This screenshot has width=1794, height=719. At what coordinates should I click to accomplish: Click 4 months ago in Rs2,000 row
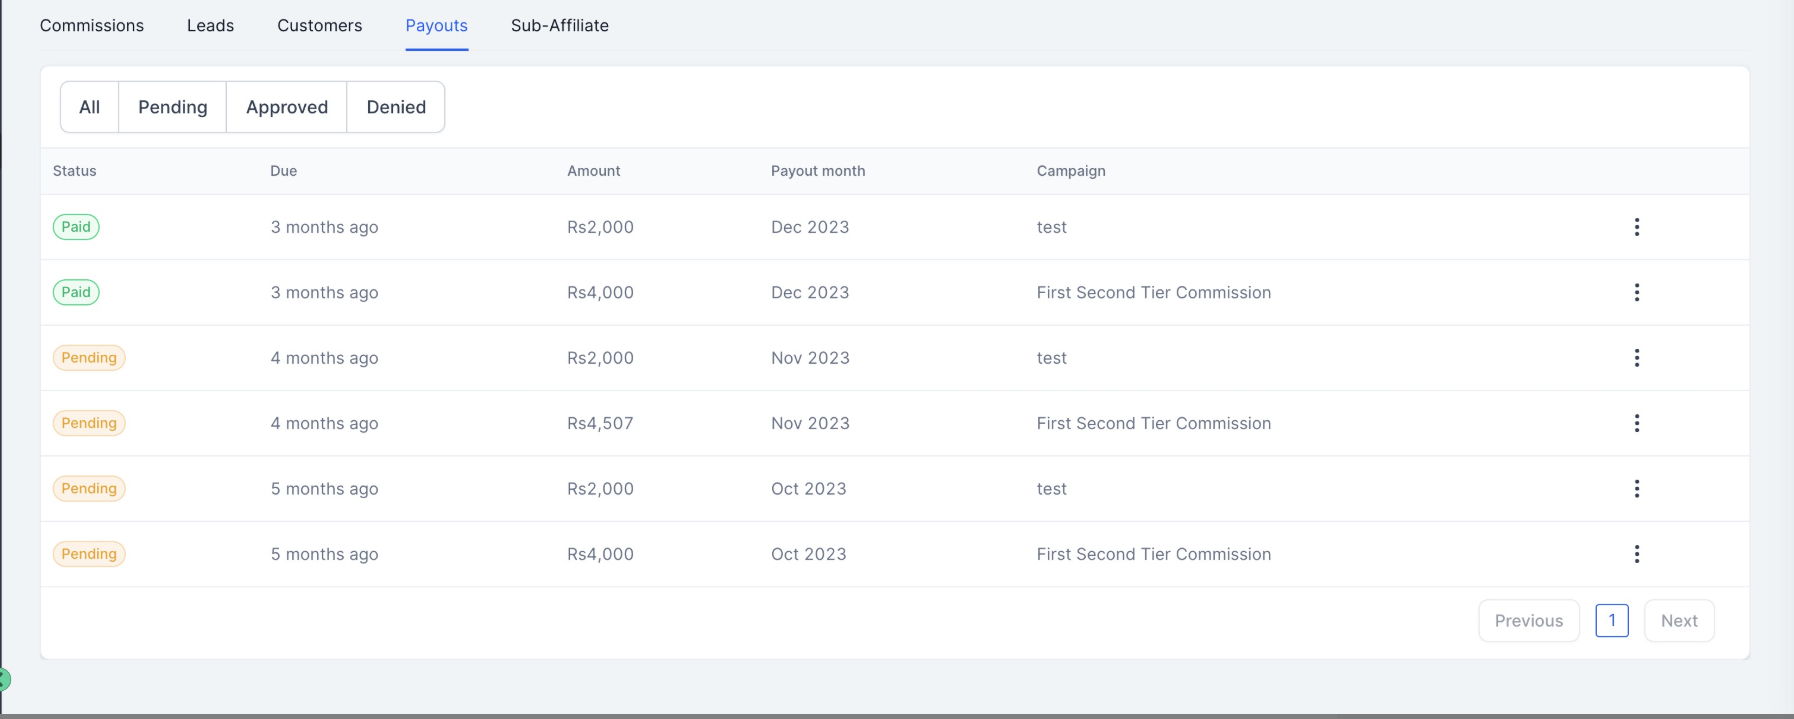[x=325, y=358]
